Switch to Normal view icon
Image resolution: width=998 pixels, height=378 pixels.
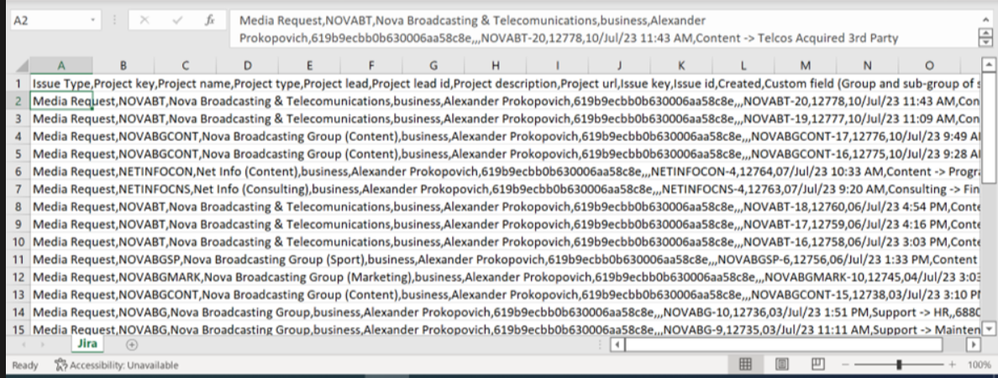click(745, 364)
